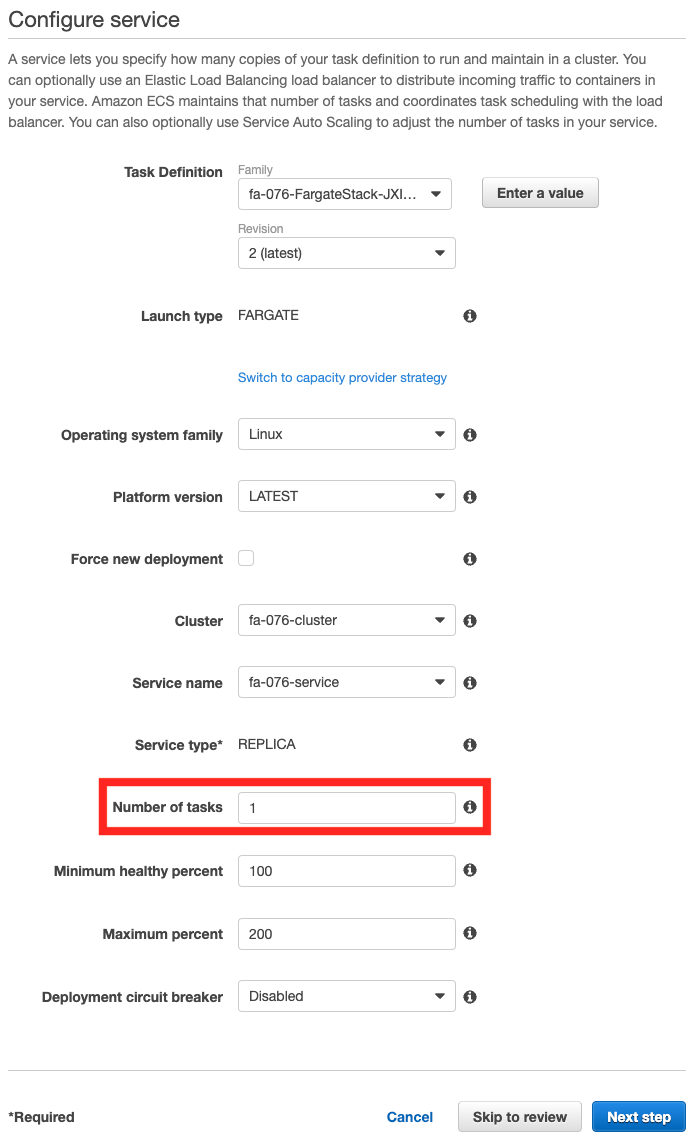
Task: Expand the Revision dropdown
Action: [346, 253]
